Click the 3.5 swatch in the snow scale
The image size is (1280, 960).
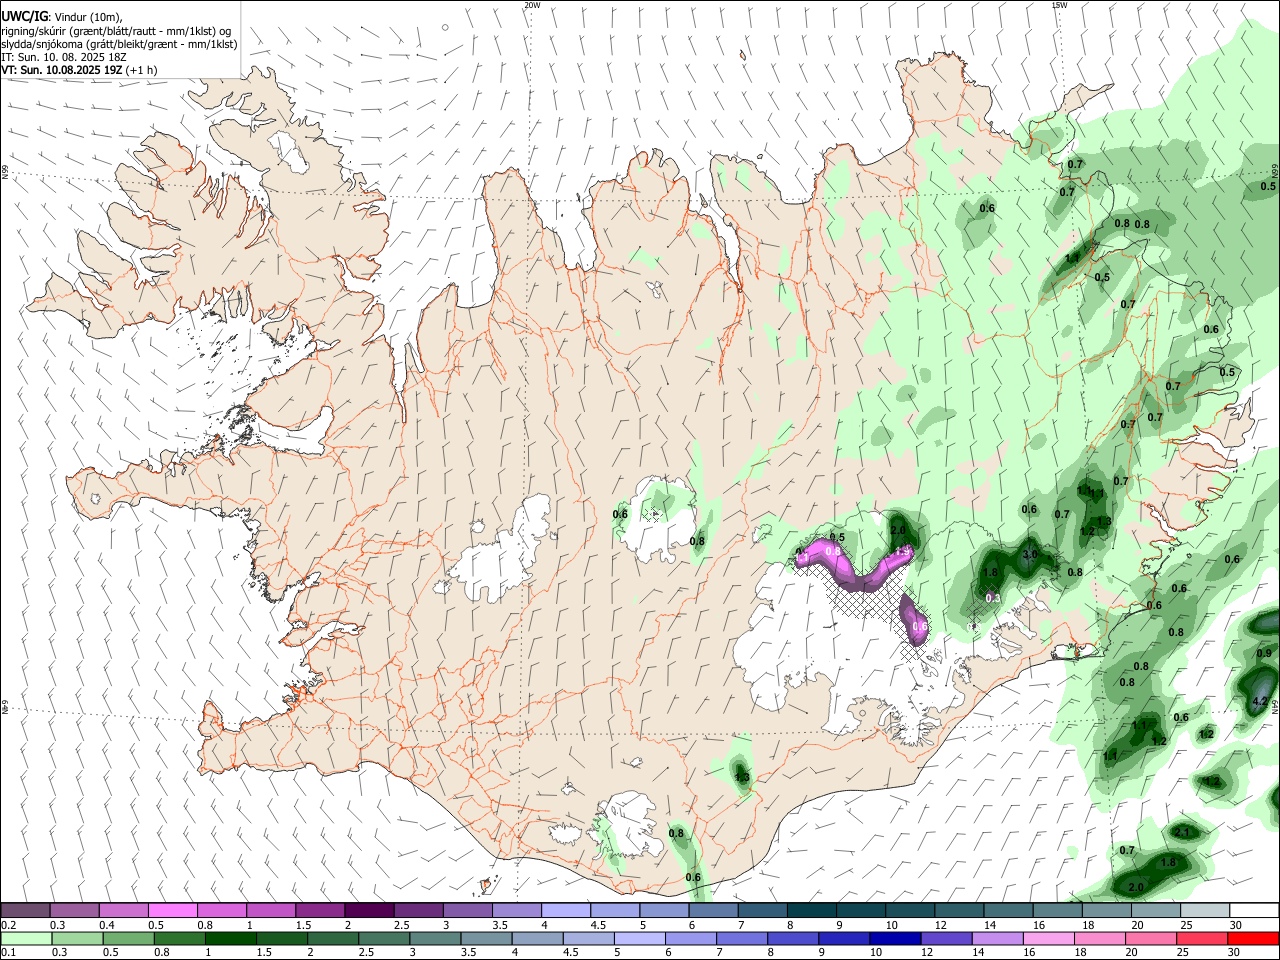pyautogui.click(x=517, y=910)
